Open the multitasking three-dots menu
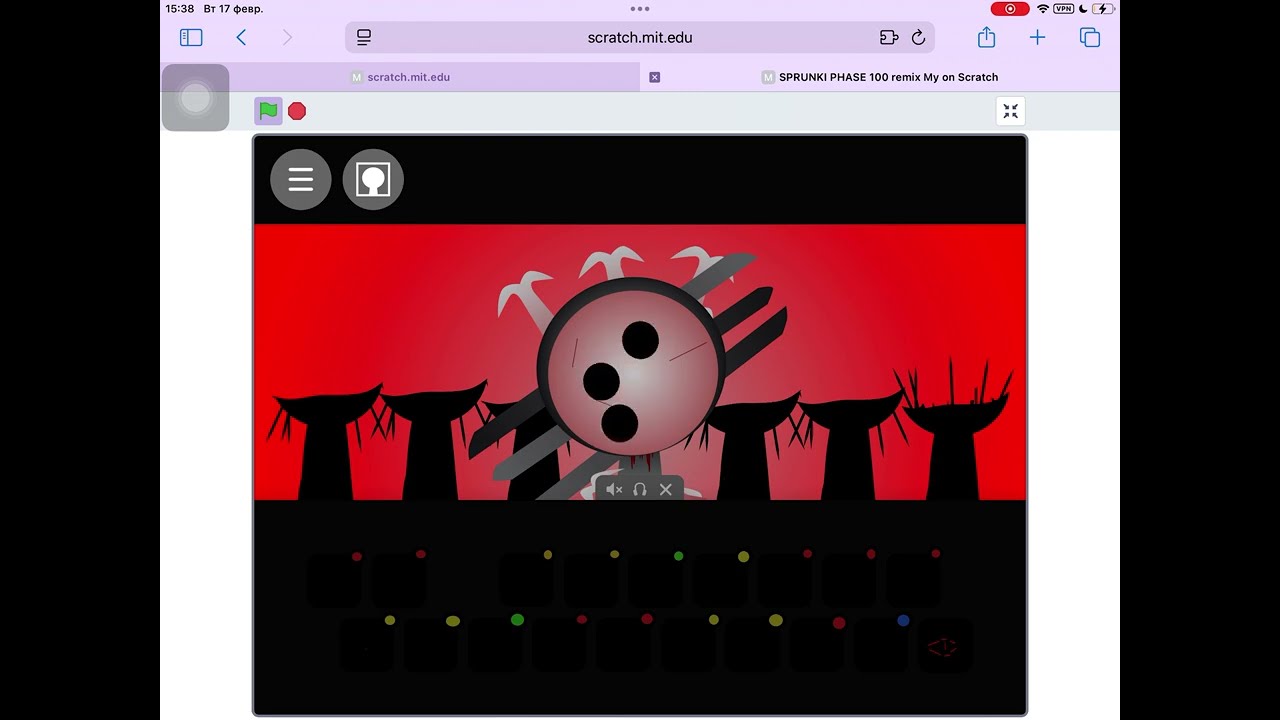 [640, 9]
